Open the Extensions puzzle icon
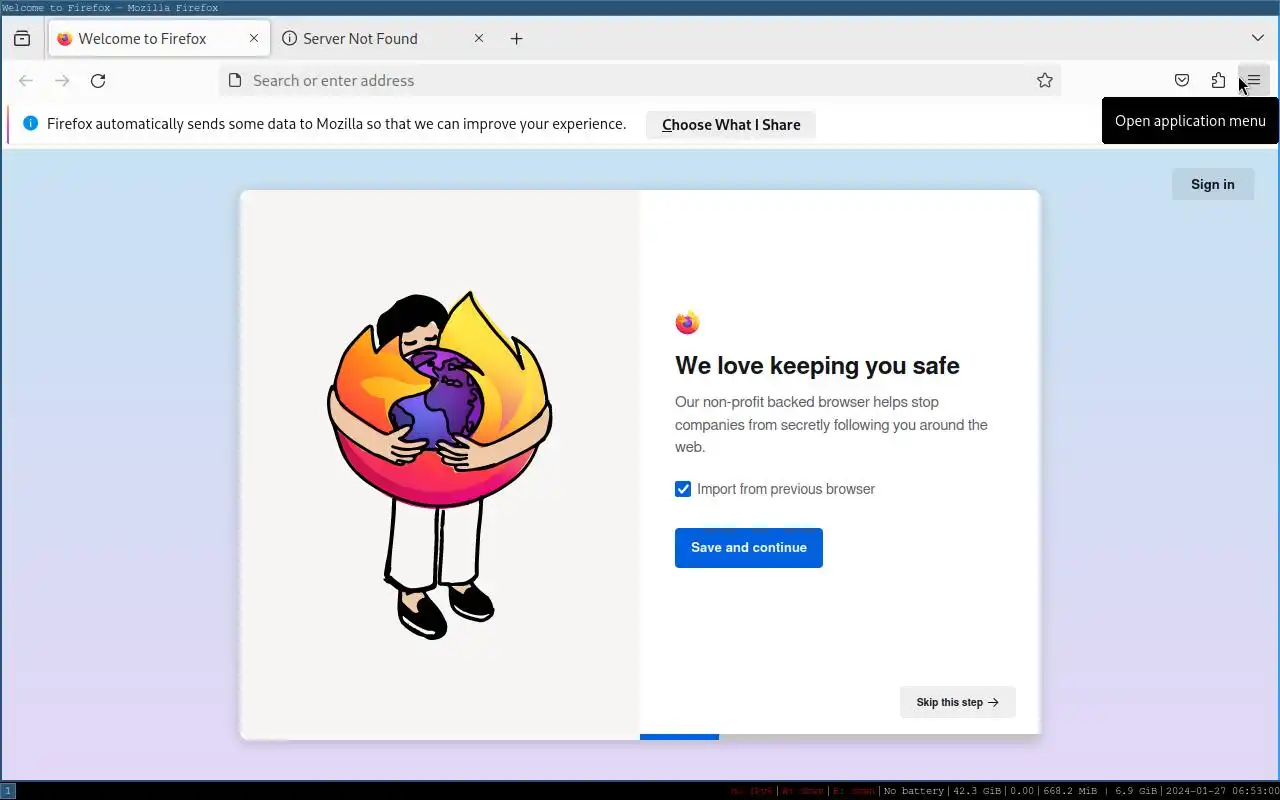 [x=1218, y=80]
